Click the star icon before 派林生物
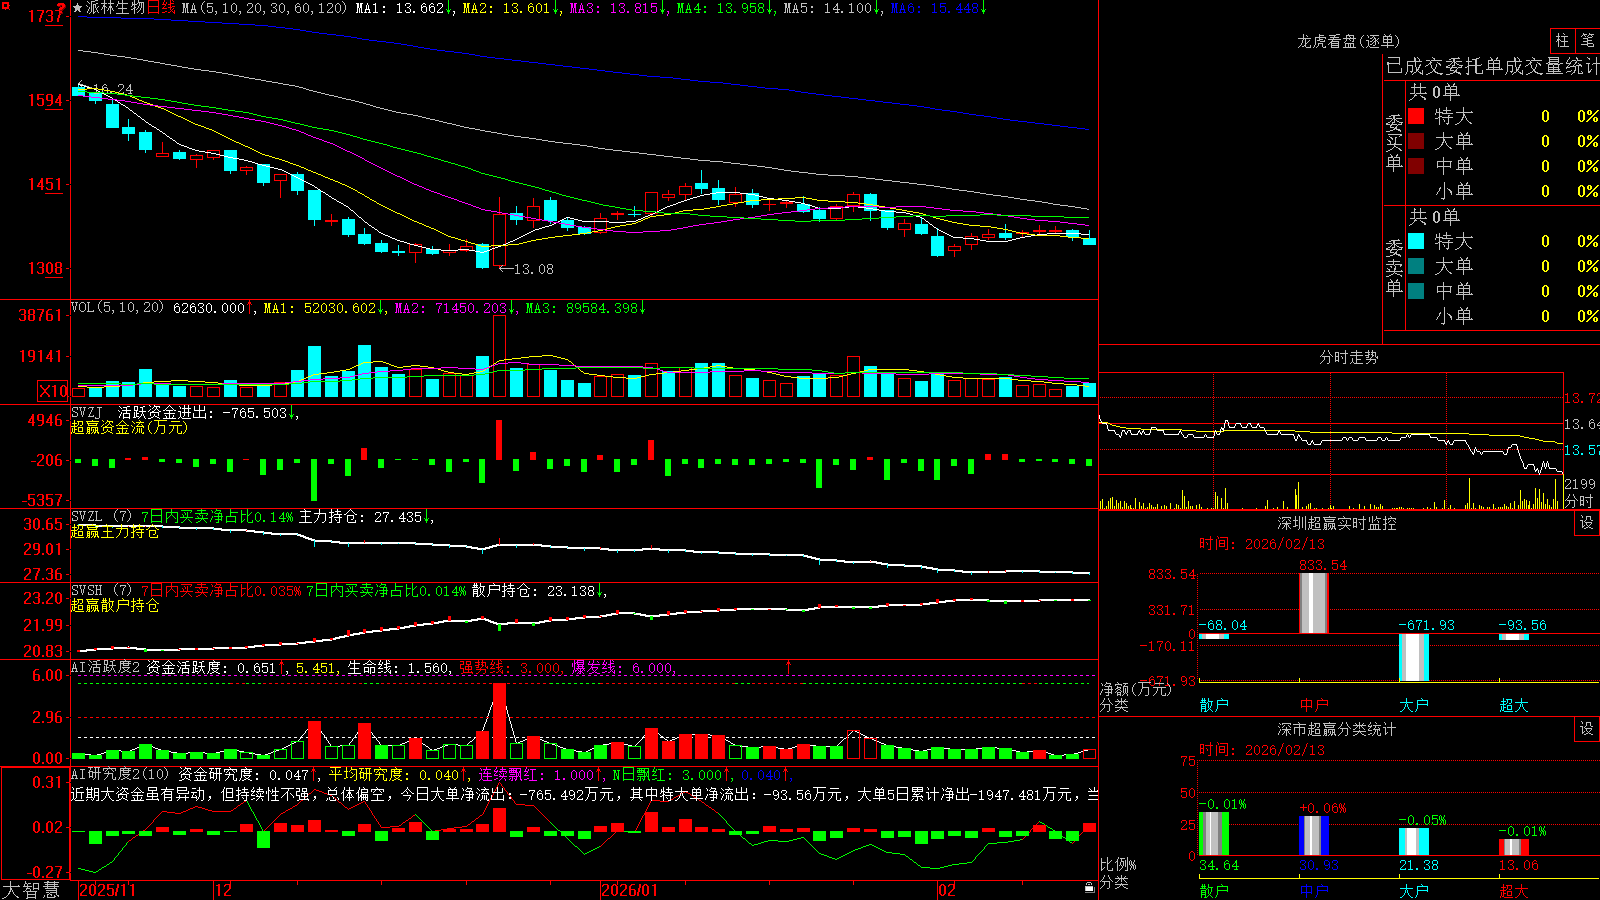Screen dimensions: 1600x900 pyautogui.click(x=78, y=8)
